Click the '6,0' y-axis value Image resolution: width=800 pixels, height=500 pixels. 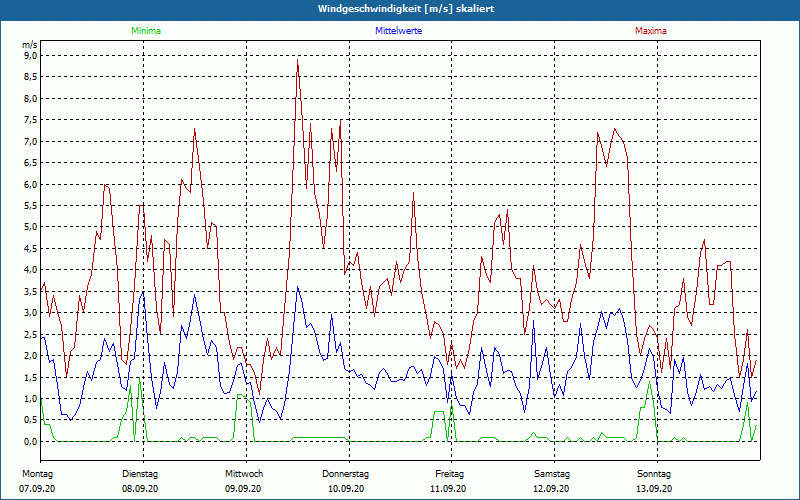(31, 184)
